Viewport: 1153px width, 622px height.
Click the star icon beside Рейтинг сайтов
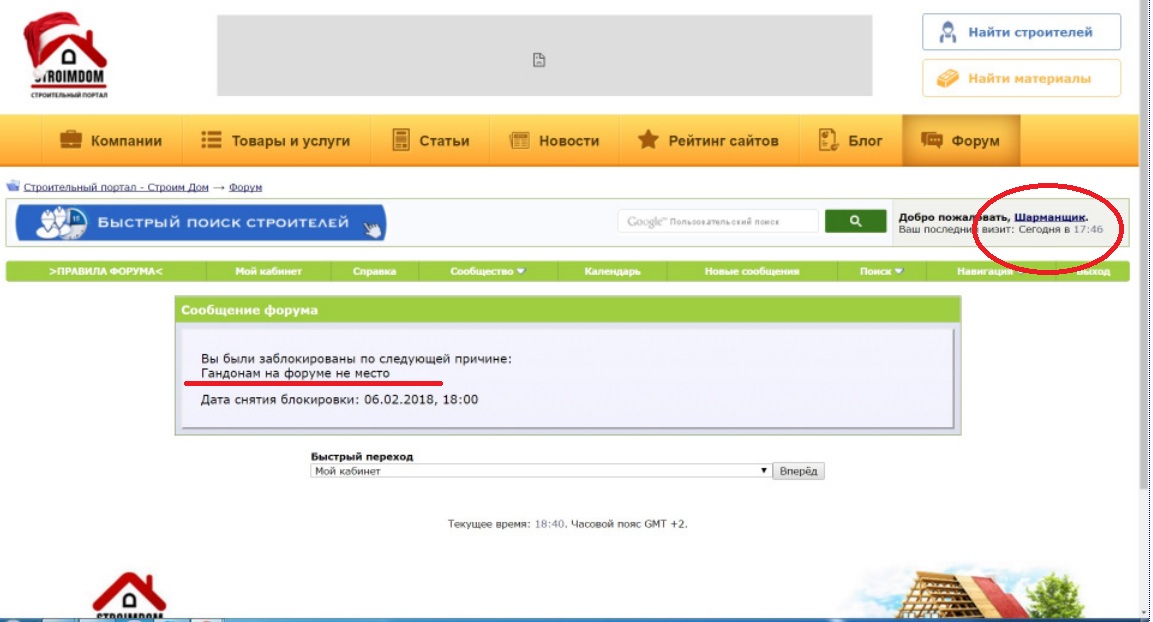pos(648,139)
